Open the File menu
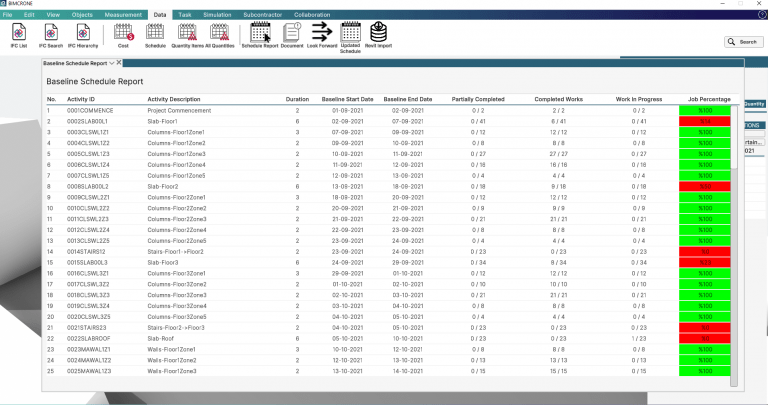The image size is (768, 405). 7,15
